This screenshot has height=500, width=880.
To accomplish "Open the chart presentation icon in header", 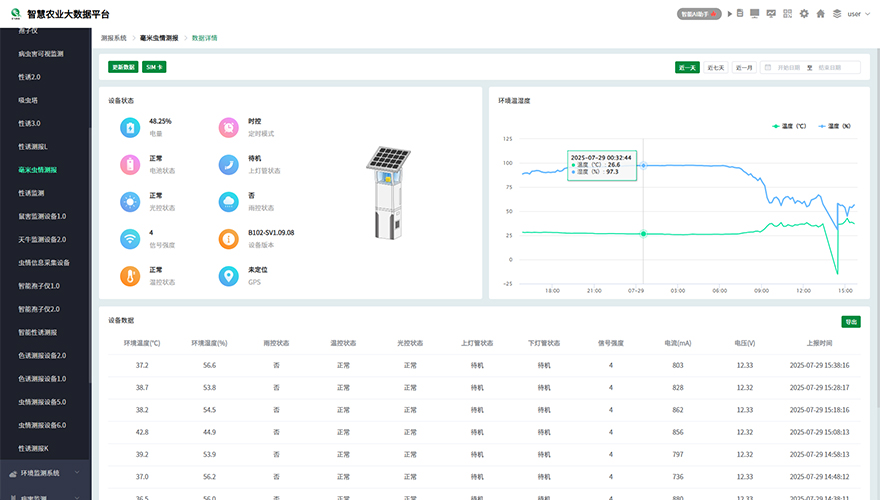I will click(x=771, y=14).
